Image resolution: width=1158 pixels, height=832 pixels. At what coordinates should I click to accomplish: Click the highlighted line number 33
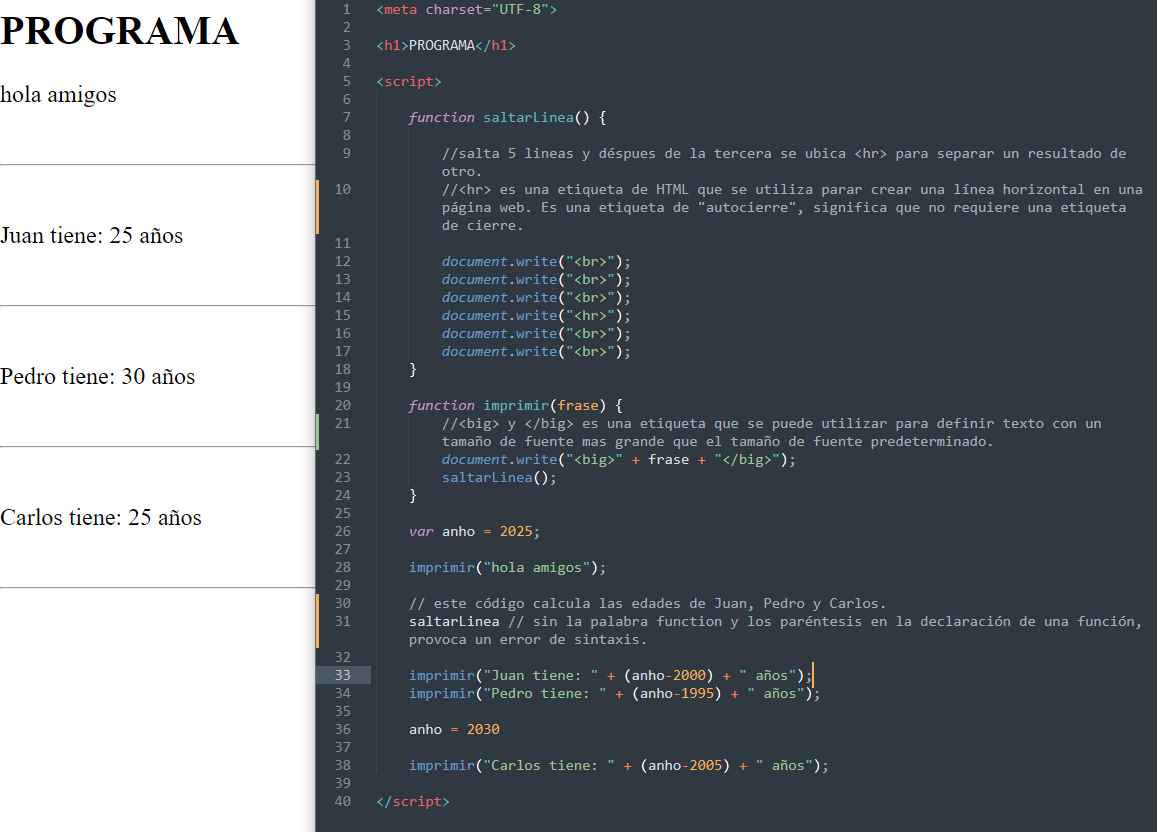pos(343,675)
